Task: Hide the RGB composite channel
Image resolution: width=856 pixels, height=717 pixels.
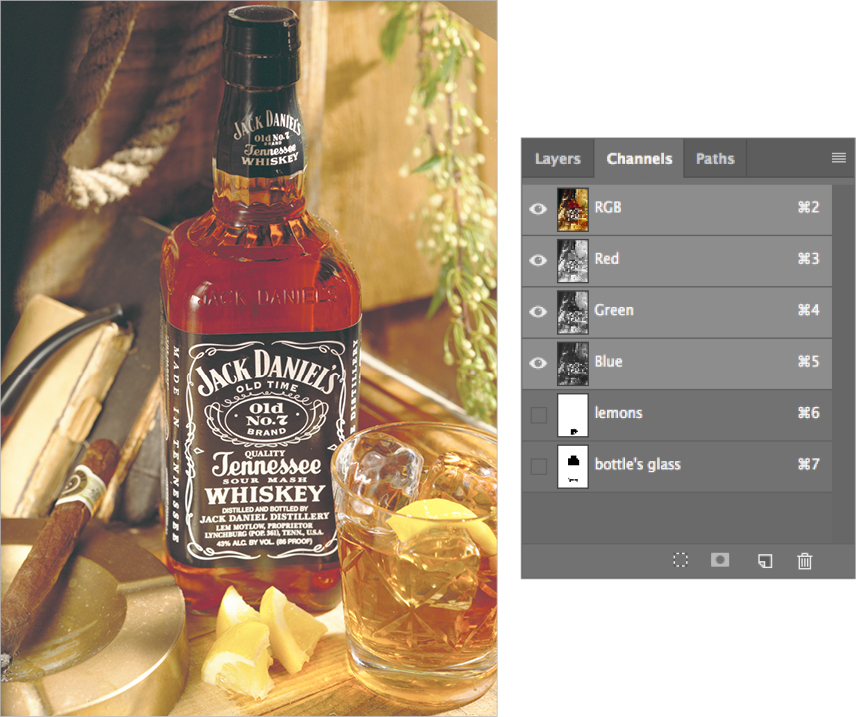Action: coord(538,209)
